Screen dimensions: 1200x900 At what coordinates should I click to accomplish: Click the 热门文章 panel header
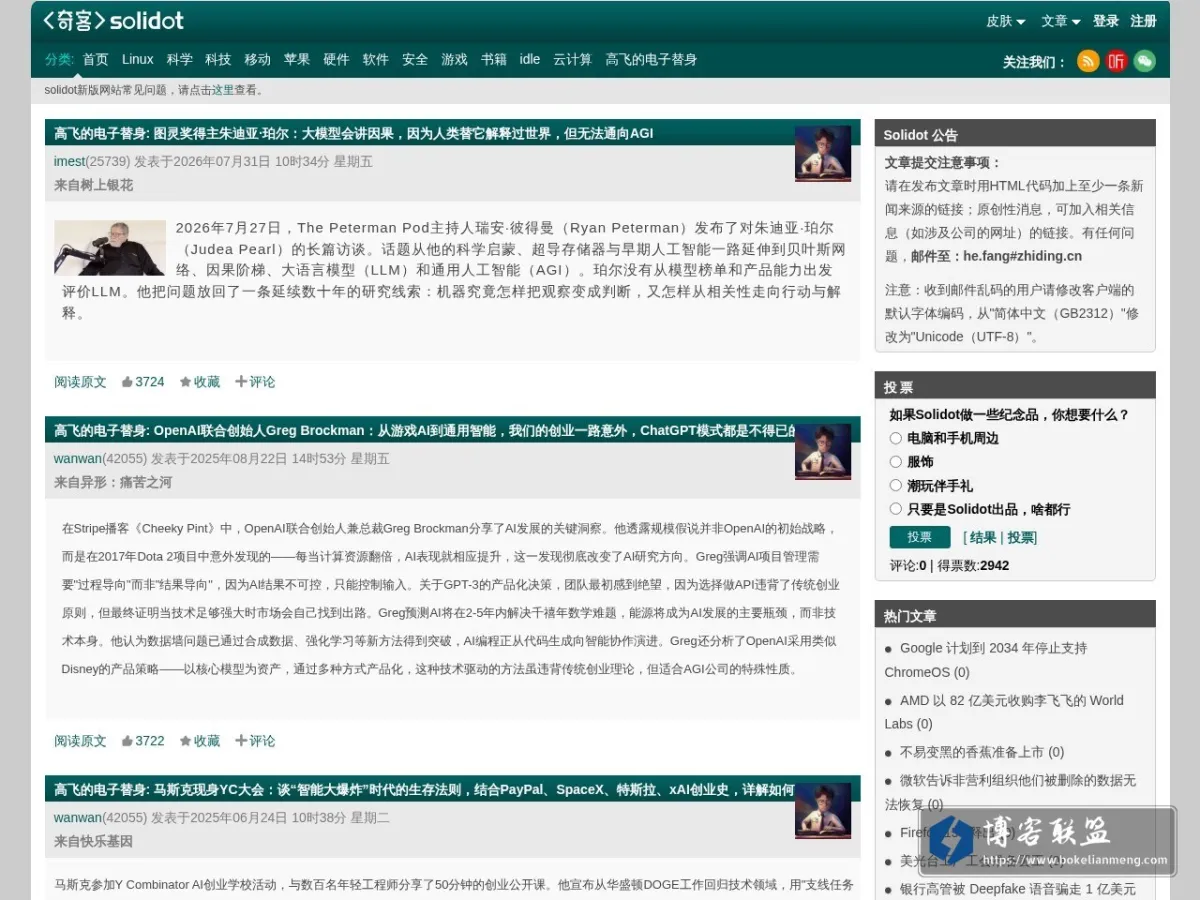[x=1015, y=615]
